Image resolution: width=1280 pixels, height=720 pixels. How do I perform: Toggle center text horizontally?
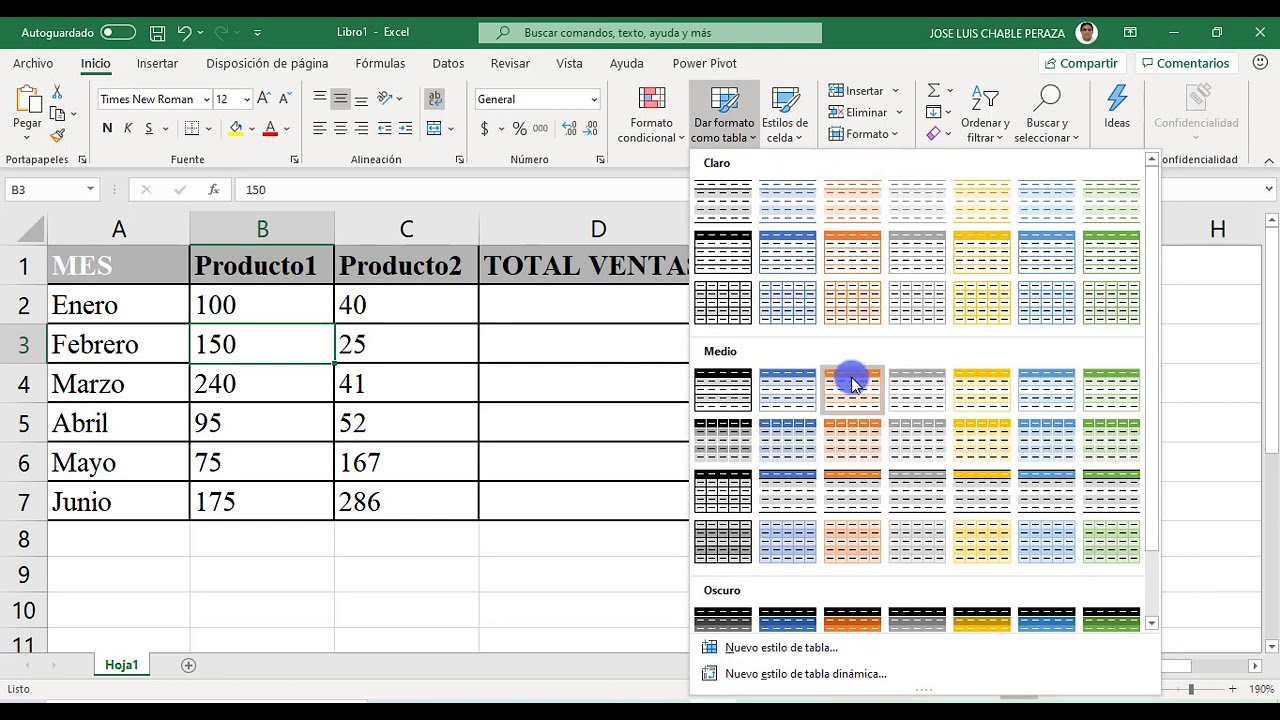pyautogui.click(x=340, y=128)
